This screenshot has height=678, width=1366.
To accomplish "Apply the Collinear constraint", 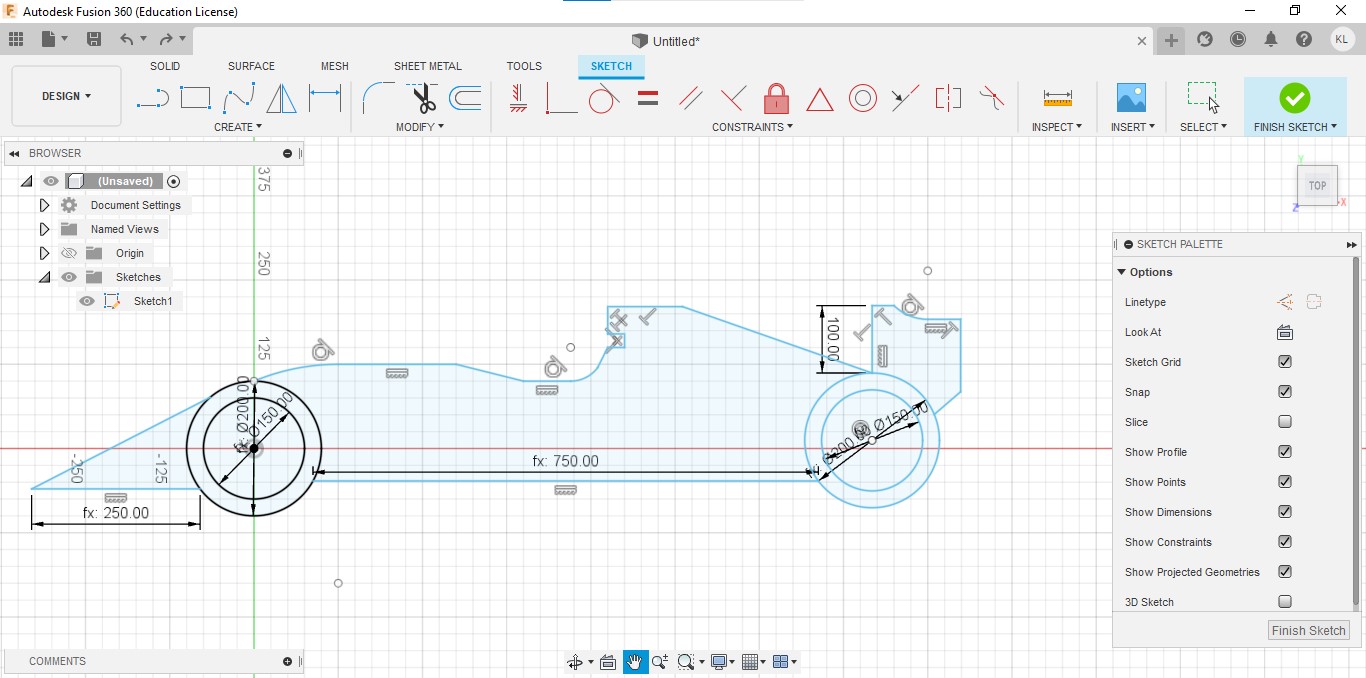I will tap(905, 98).
